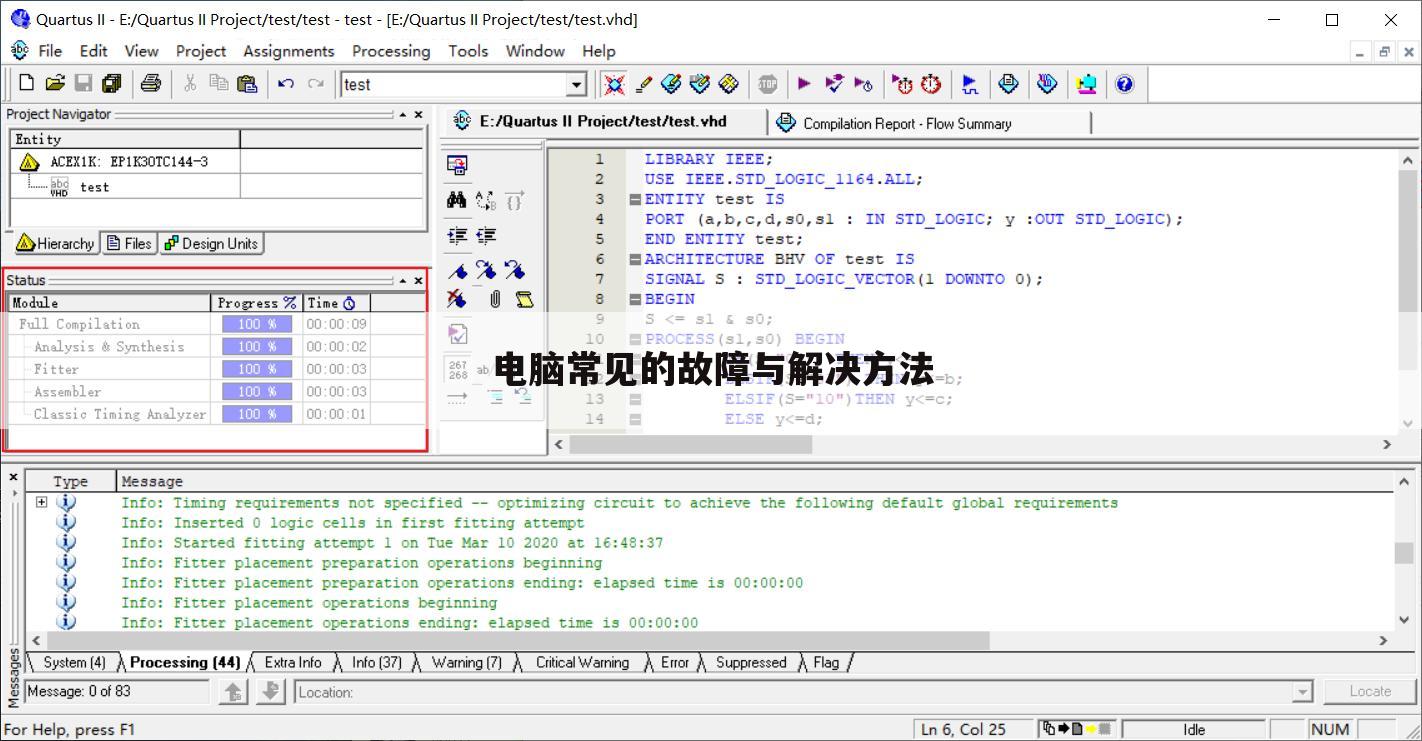Click the Full Compilation 100% progress bar
Screen dimensions: 1422x741
click(x=257, y=324)
